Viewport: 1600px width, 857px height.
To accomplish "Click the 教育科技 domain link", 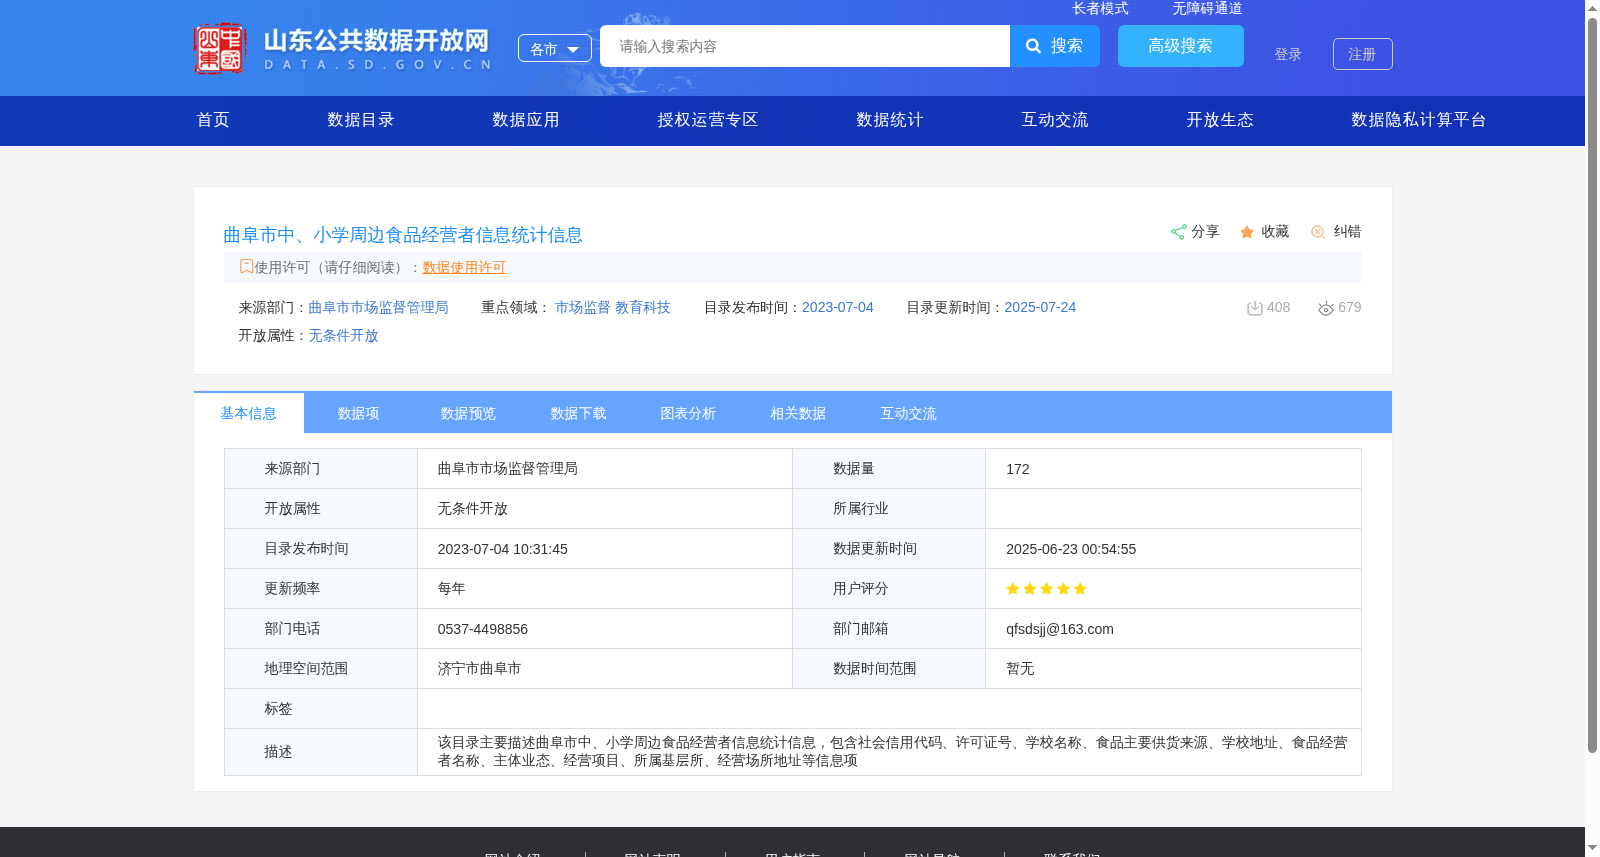I will [643, 307].
